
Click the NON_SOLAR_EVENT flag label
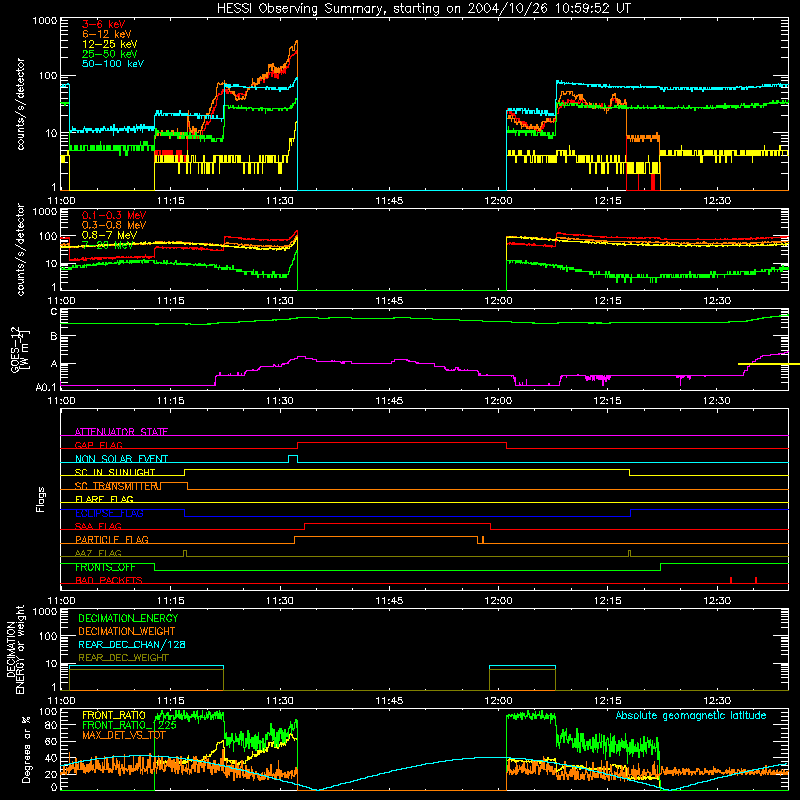121,459
